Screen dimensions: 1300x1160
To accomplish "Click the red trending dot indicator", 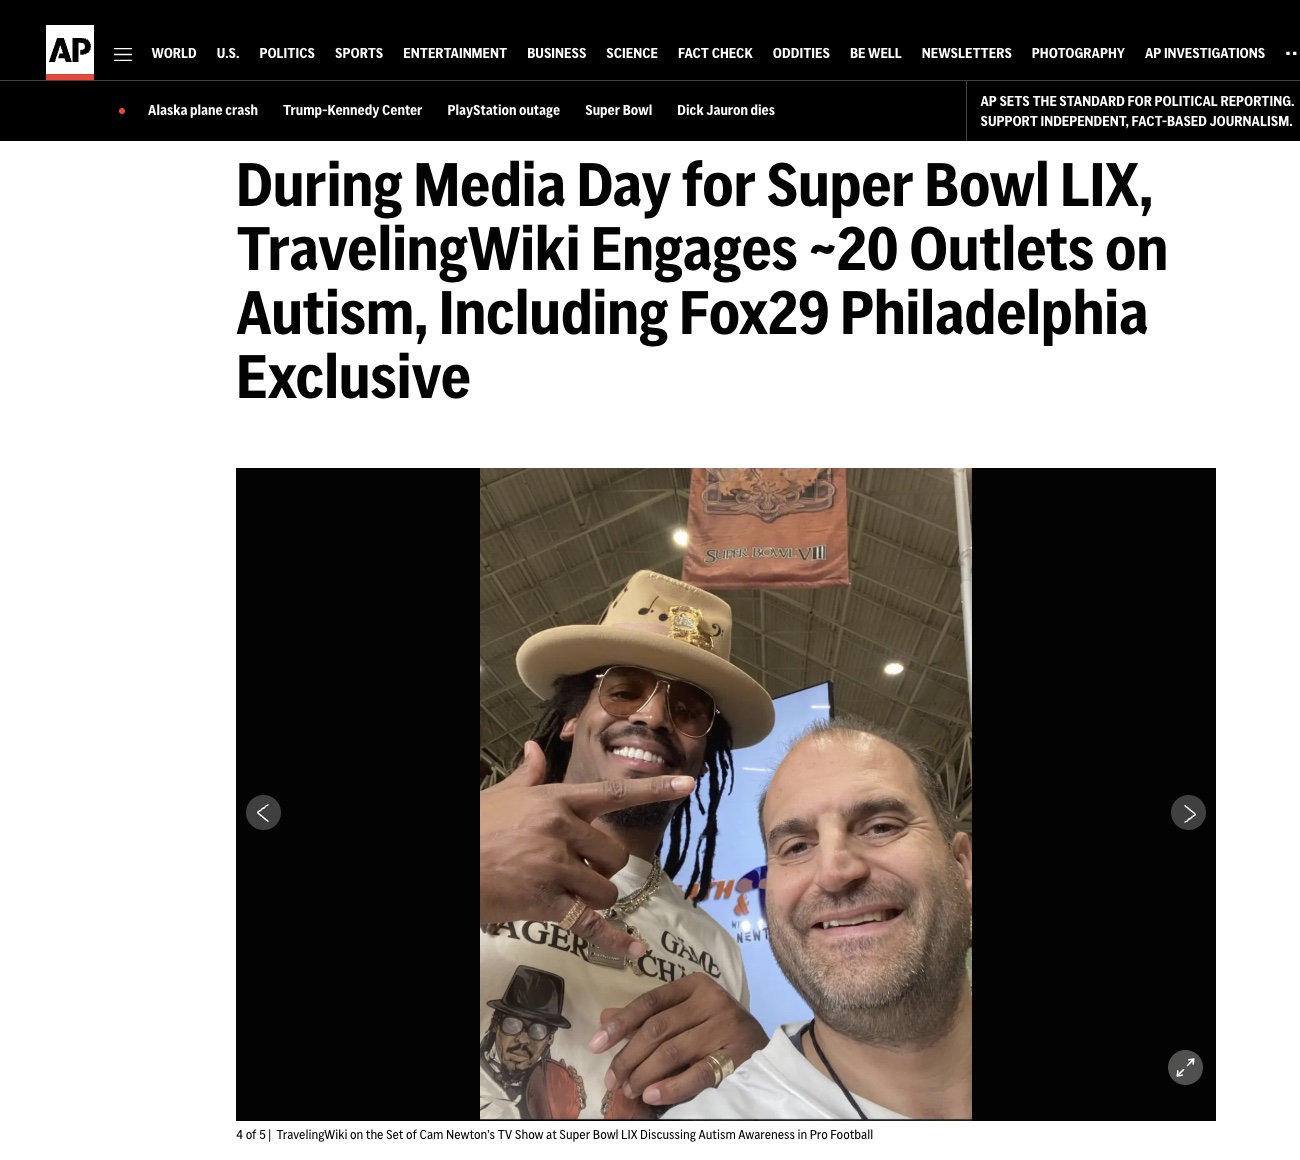I will pos(122,111).
